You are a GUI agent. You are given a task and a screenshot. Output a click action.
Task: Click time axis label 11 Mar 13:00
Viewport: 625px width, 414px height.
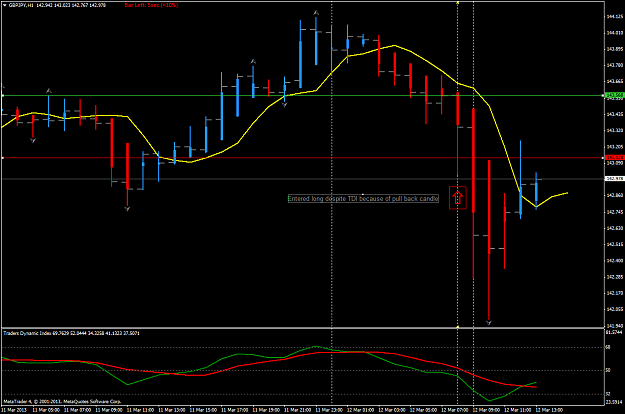[x=172, y=410]
